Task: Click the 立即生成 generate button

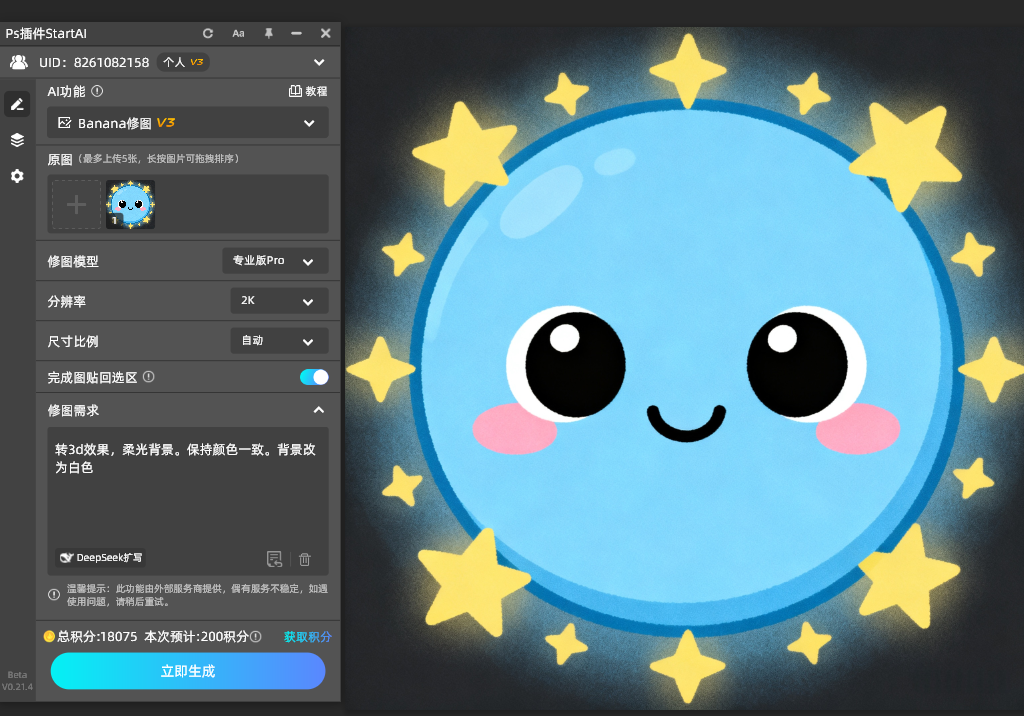Action: 188,671
